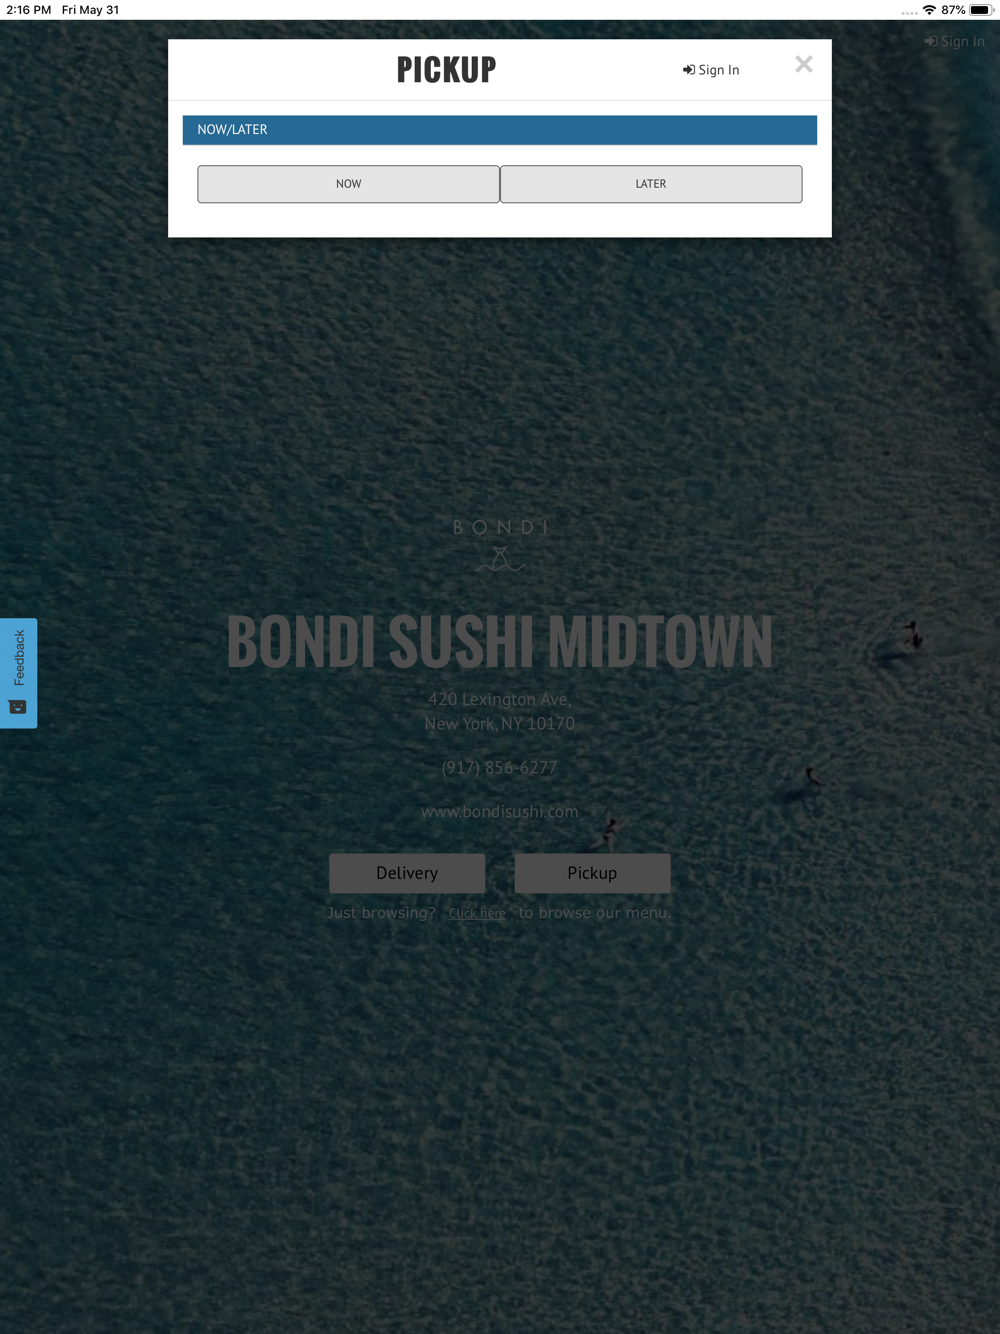Screen dimensions: 1000x1334
Task: Click the smiley icon on the Feedback tab
Action: [18, 707]
